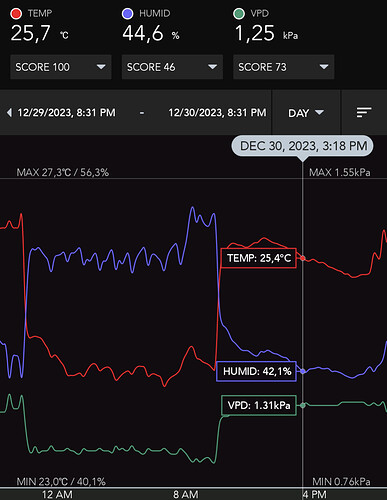Toggle the blue HUMID series indicator

128,14
